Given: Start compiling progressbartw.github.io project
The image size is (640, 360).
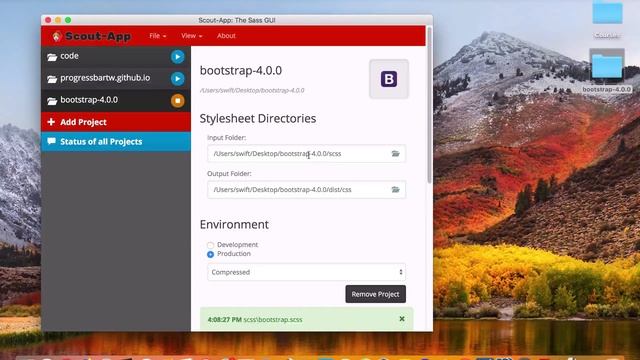Looking at the screenshot, I should click(x=177, y=78).
